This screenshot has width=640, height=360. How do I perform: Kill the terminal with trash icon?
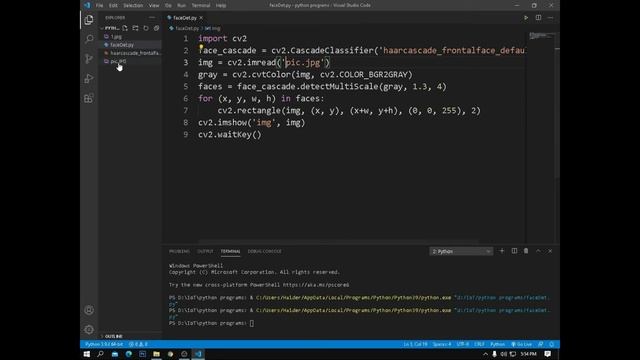coord(526,251)
